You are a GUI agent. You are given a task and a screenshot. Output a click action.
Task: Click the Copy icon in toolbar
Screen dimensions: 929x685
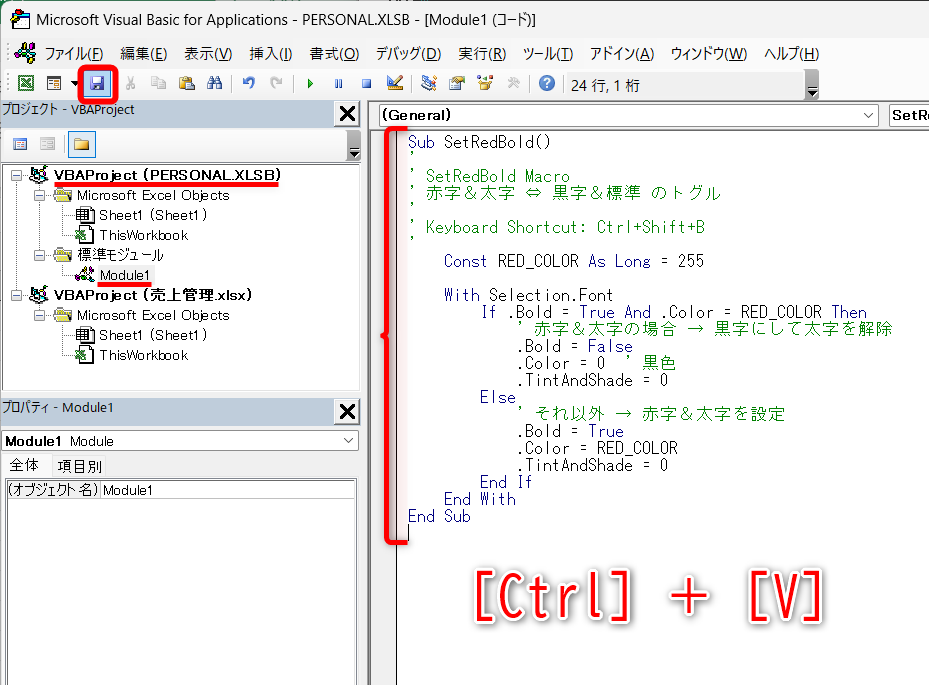(158, 83)
